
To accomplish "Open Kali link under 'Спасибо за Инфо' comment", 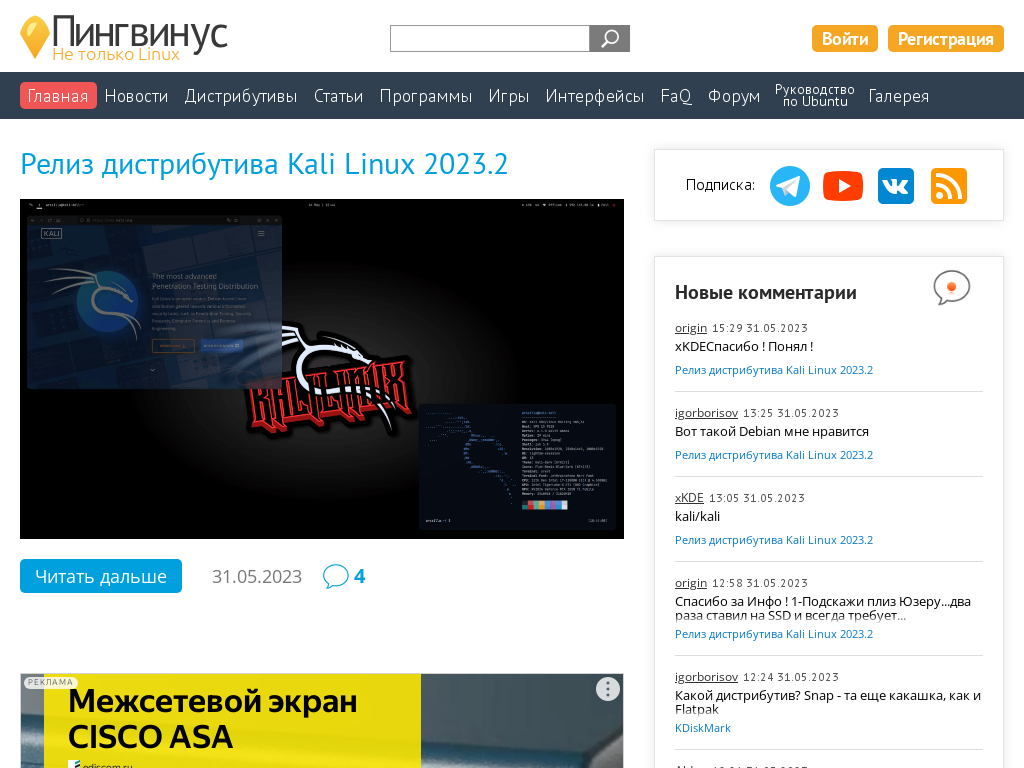I will [774, 633].
